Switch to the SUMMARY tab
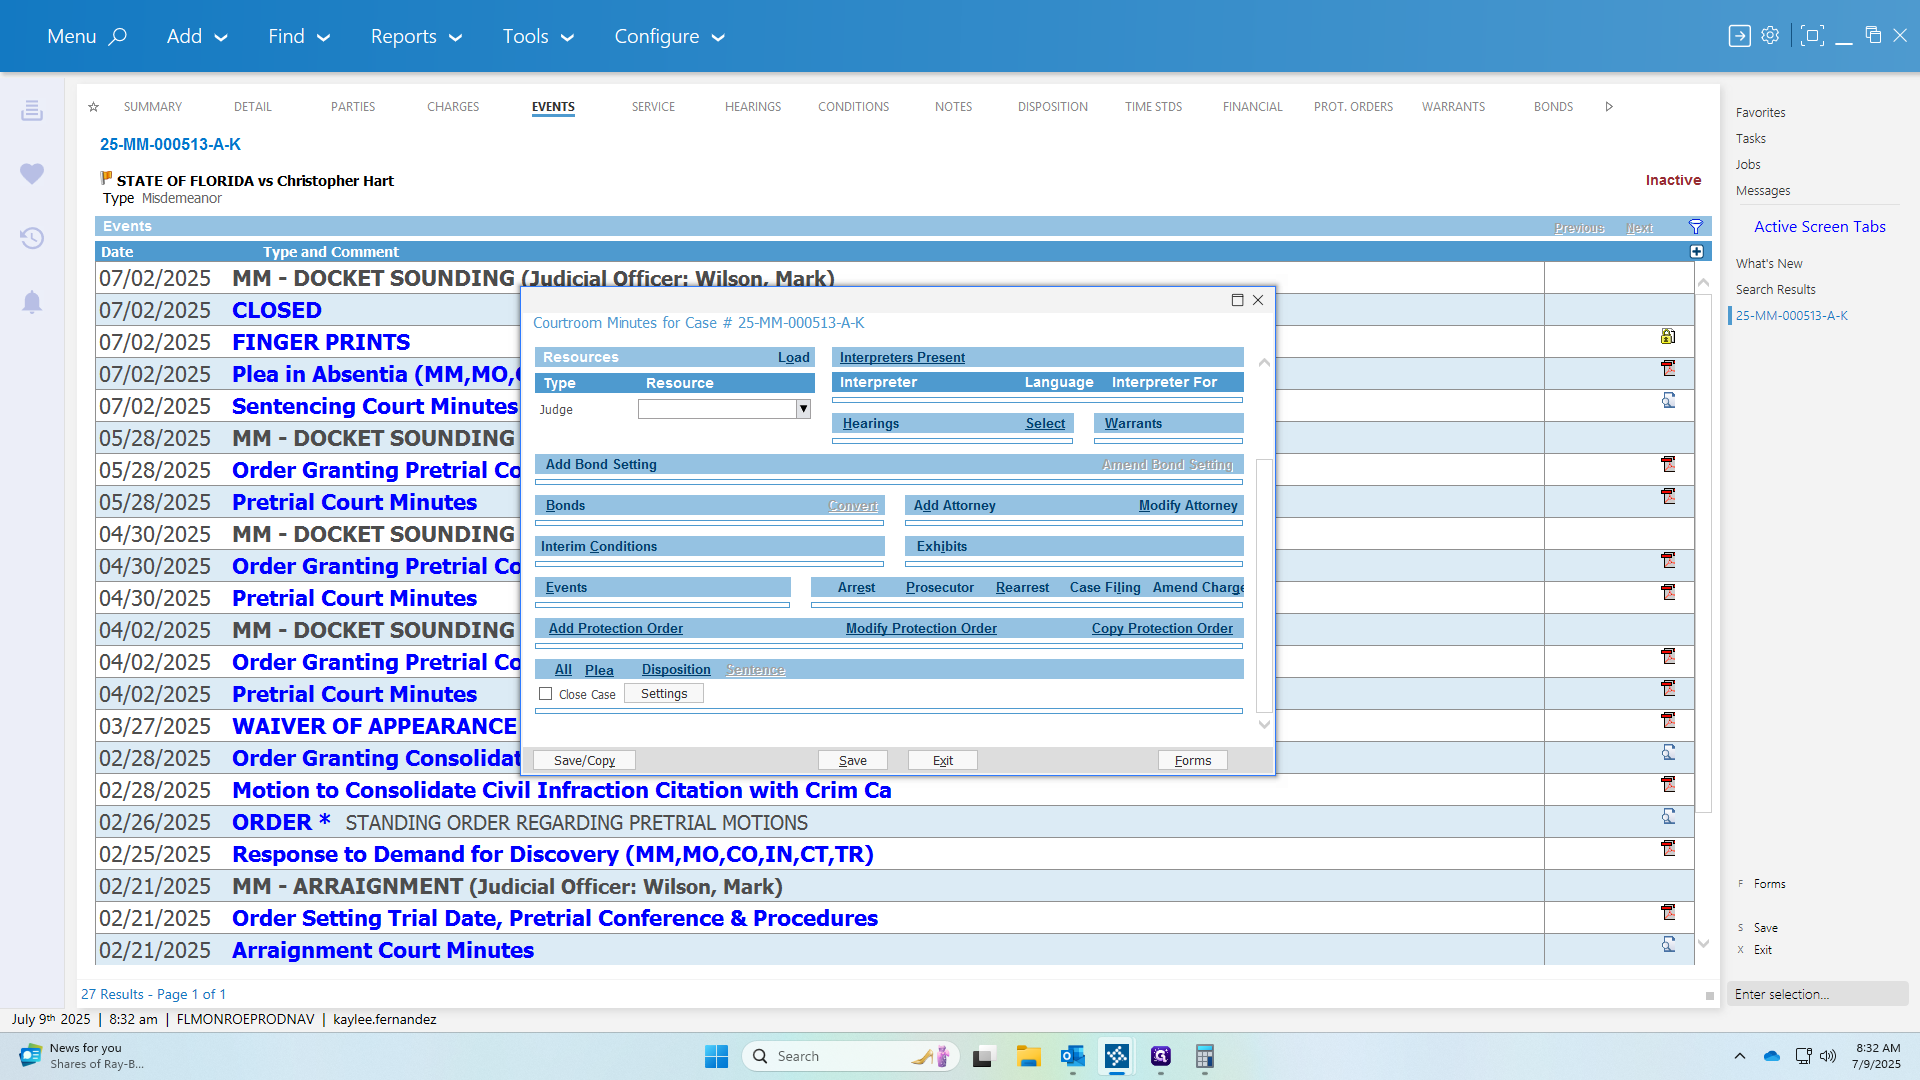 [x=153, y=107]
